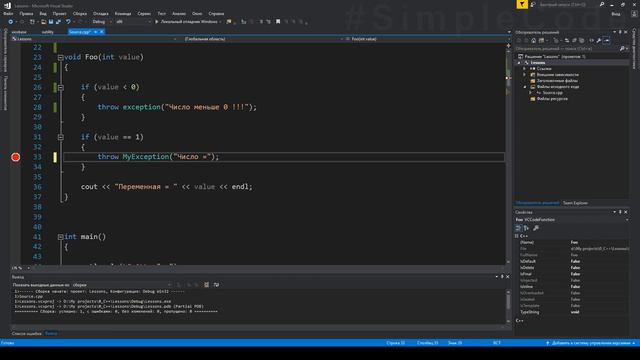Open the Properties object selector dropdown

point(571,220)
